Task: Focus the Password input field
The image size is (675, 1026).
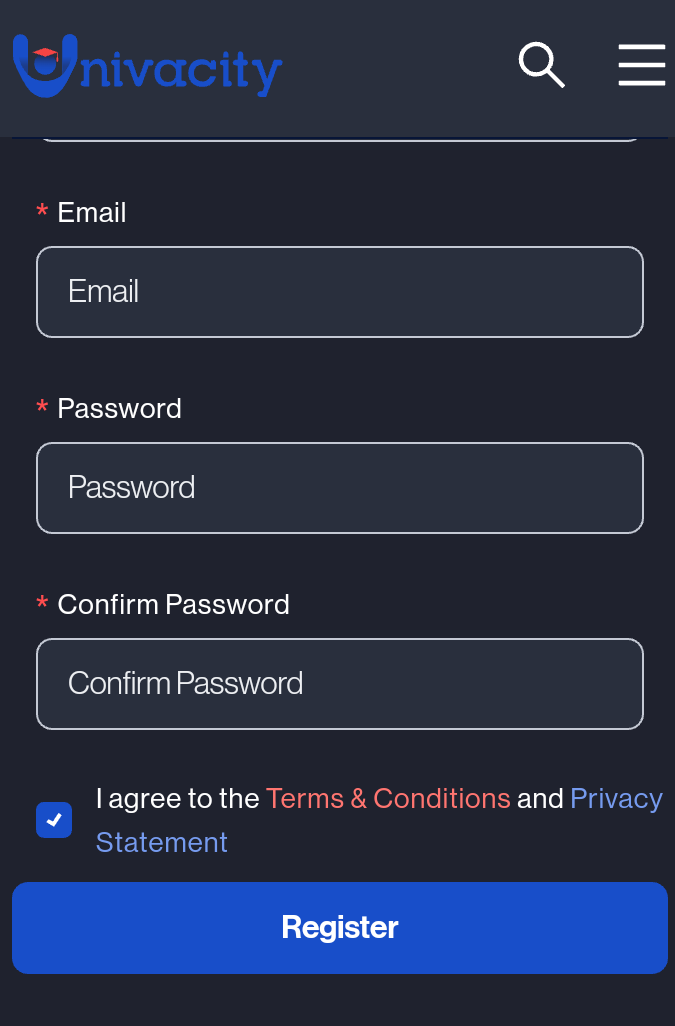Action: [x=340, y=488]
